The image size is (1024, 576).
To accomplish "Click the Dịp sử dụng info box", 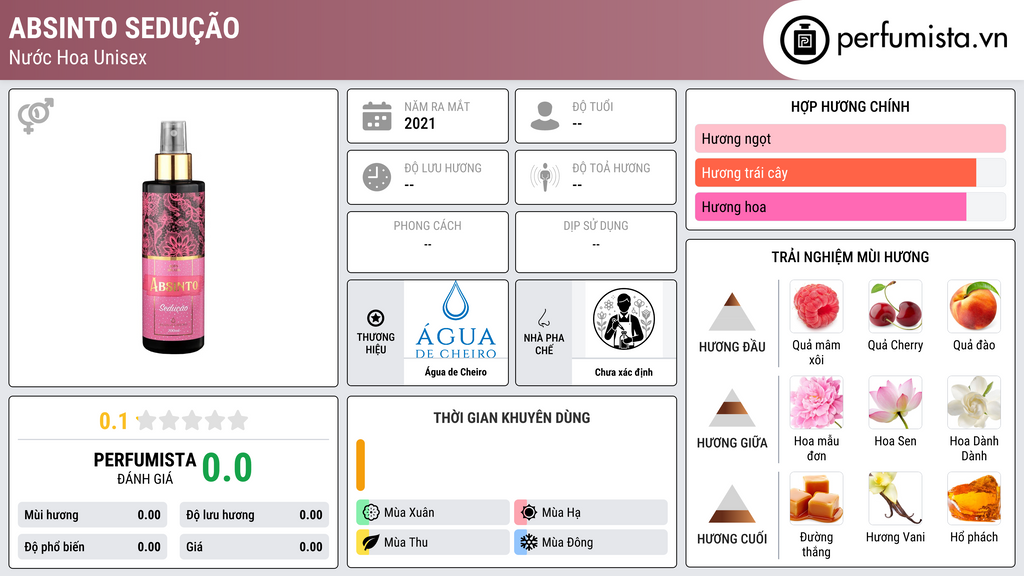I will [x=596, y=242].
